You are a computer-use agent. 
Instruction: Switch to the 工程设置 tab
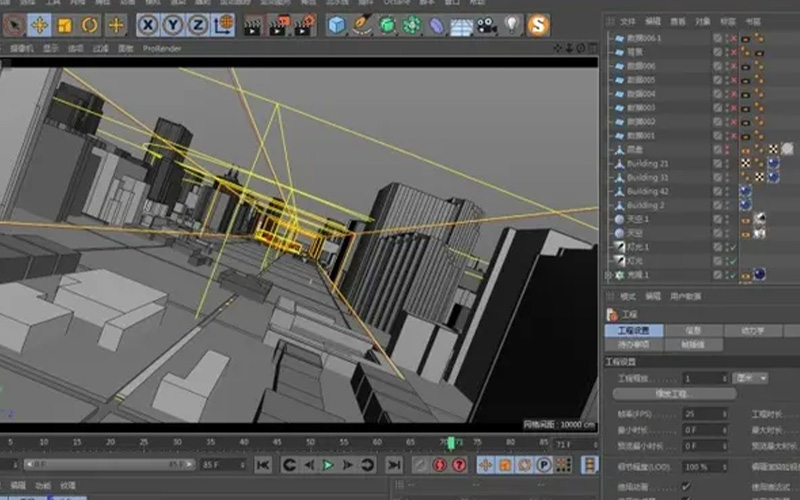pos(634,331)
